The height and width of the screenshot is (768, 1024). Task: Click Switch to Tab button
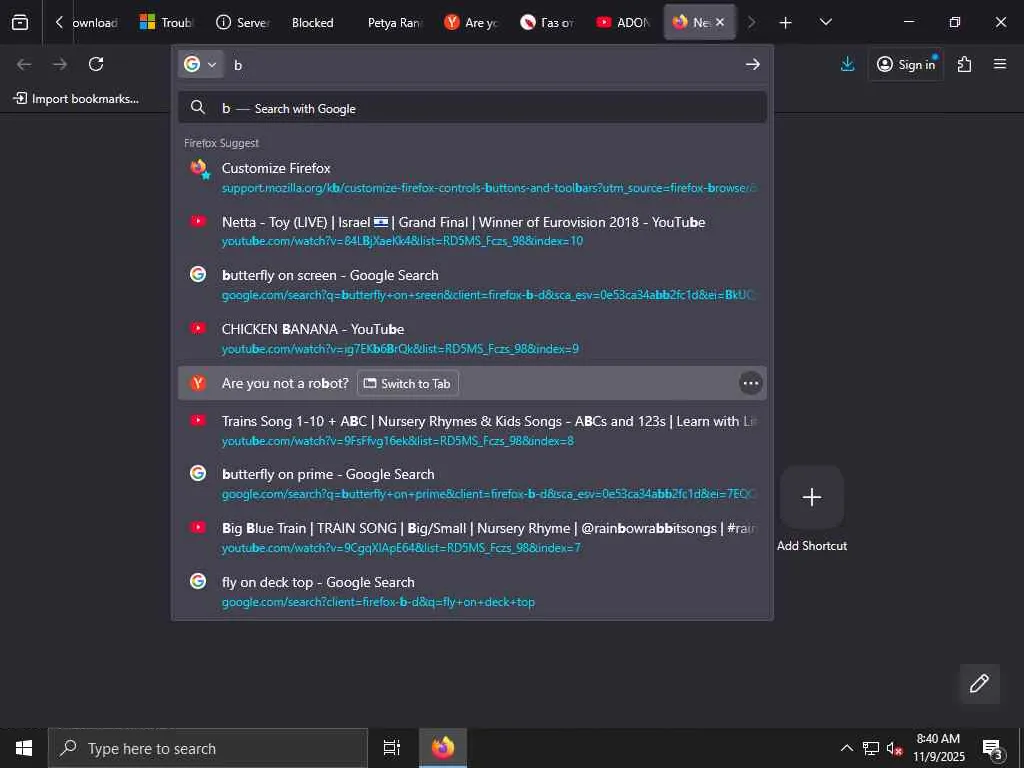coord(408,383)
